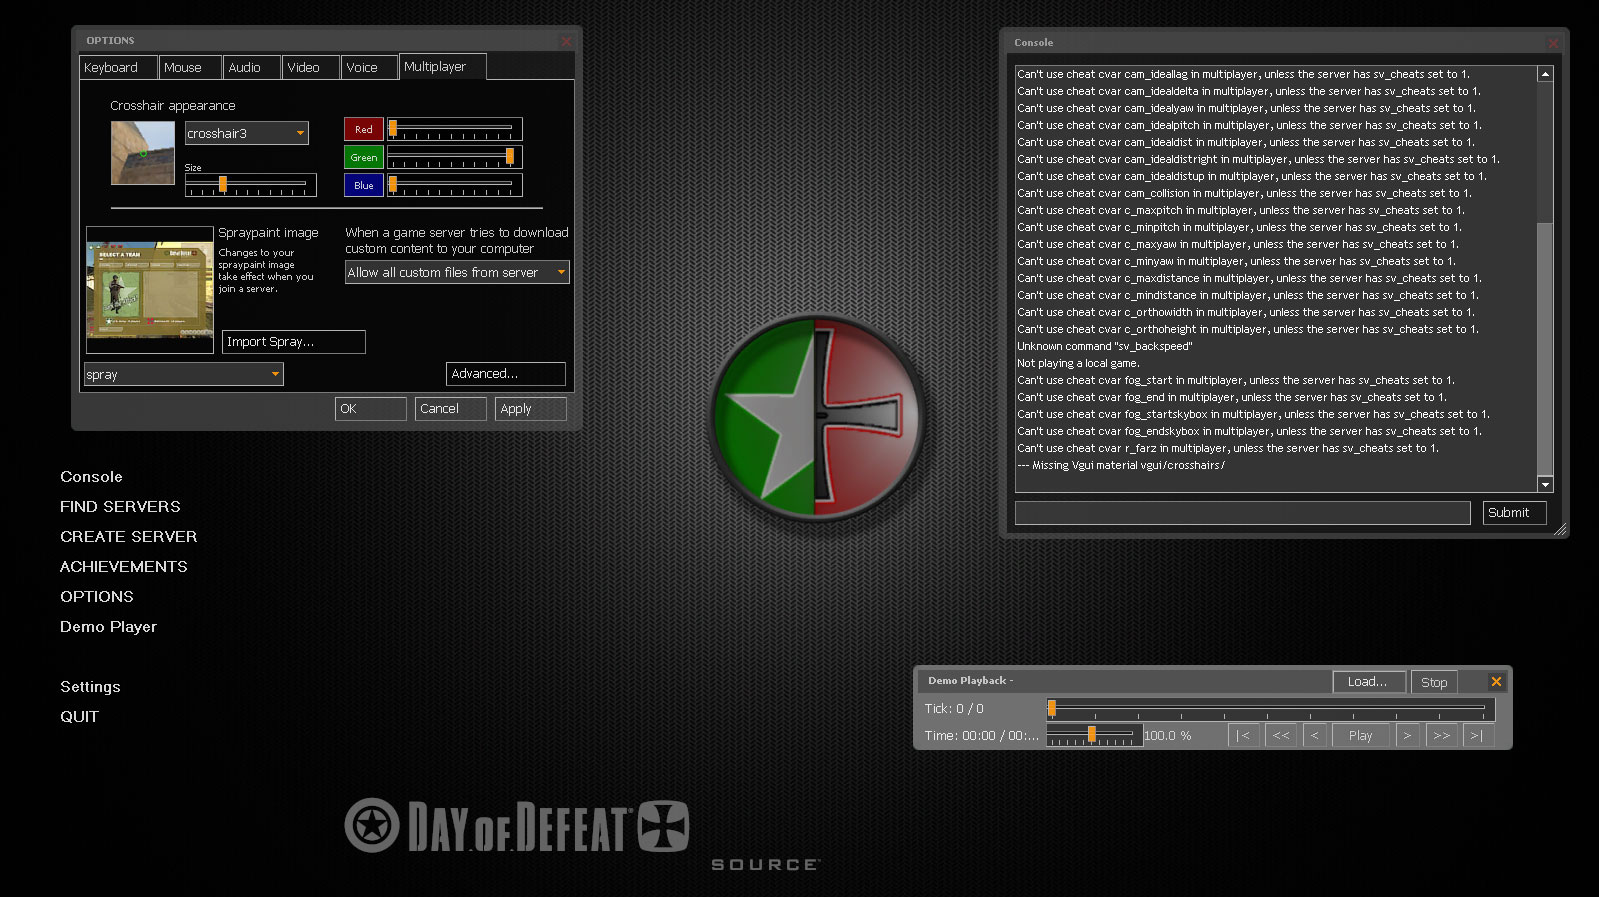The width and height of the screenshot is (1599, 897).
Task: Click the fast forward >> button
Action: tap(1441, 736)
